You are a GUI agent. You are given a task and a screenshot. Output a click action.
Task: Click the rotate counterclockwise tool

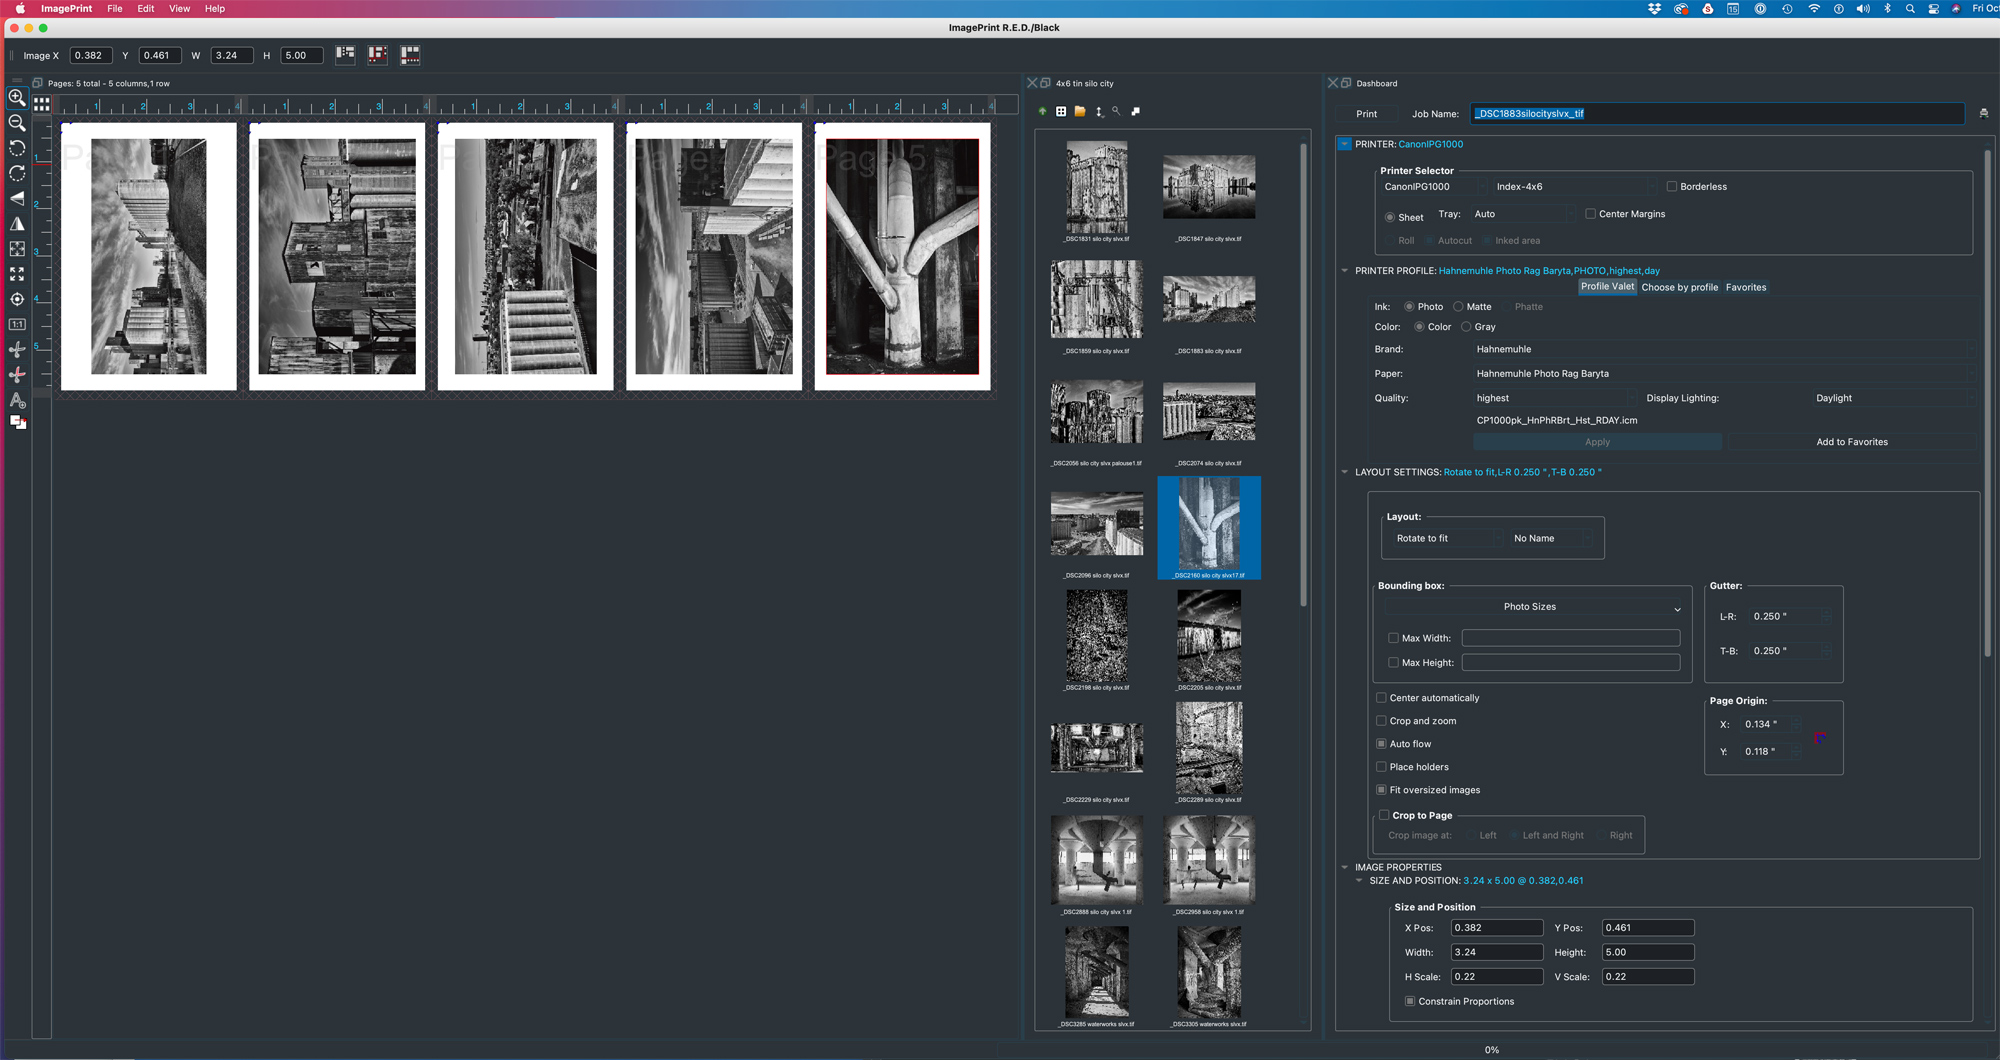pyautogui.click(x=17, y=148)
